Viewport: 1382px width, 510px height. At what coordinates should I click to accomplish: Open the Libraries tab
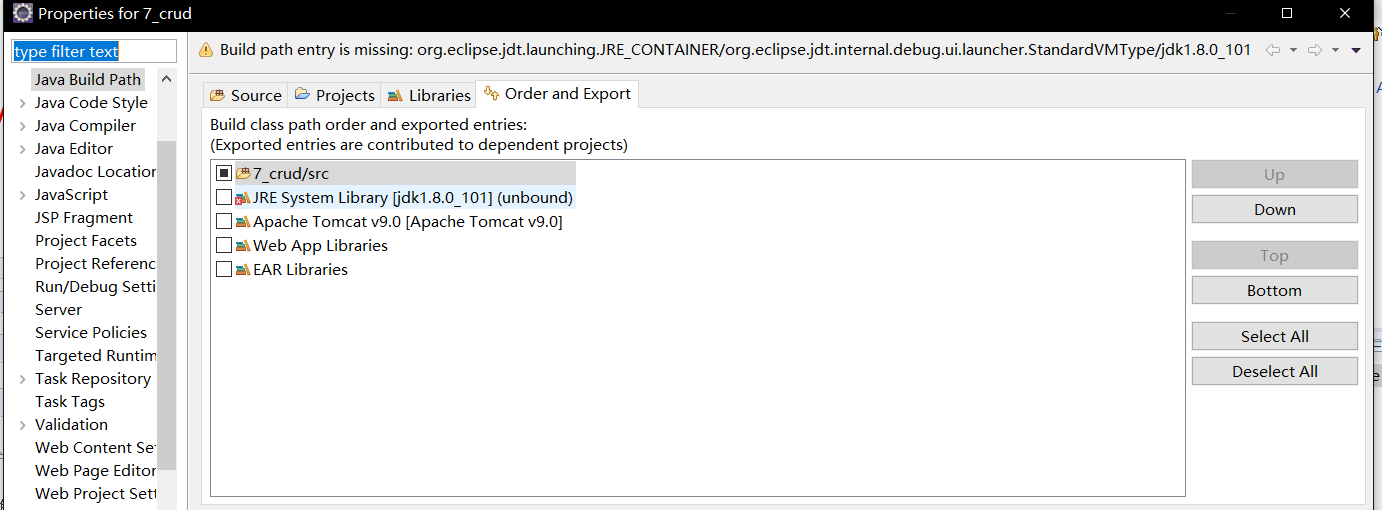[429, 95]
